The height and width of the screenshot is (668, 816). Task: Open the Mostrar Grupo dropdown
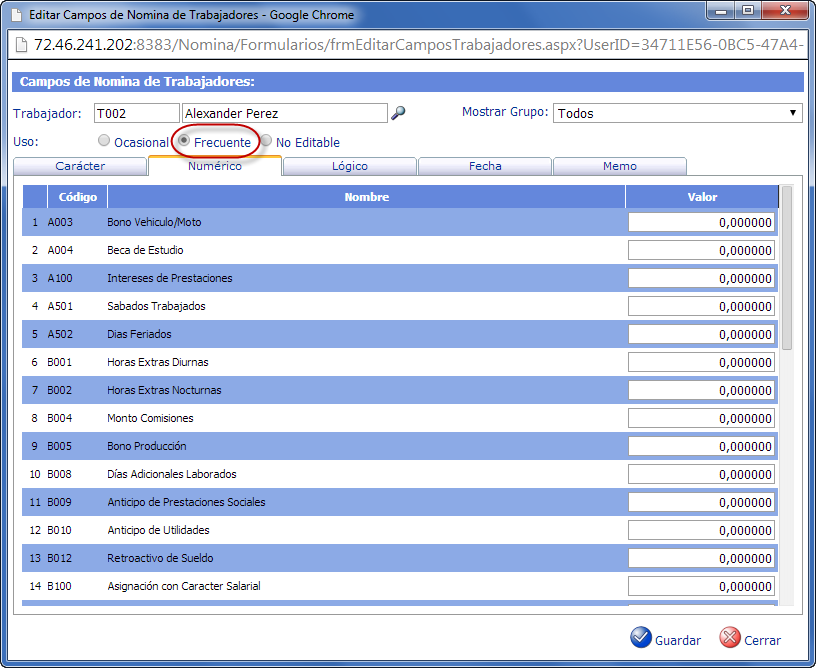[x=677, y=113]
